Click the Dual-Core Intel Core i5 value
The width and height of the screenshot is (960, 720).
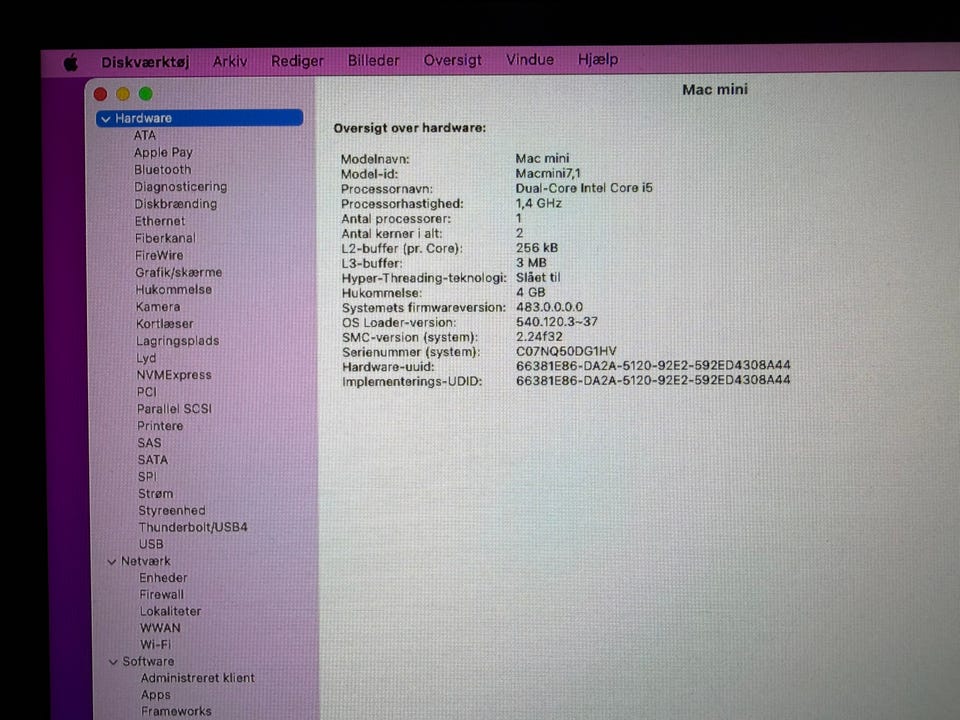584,189
